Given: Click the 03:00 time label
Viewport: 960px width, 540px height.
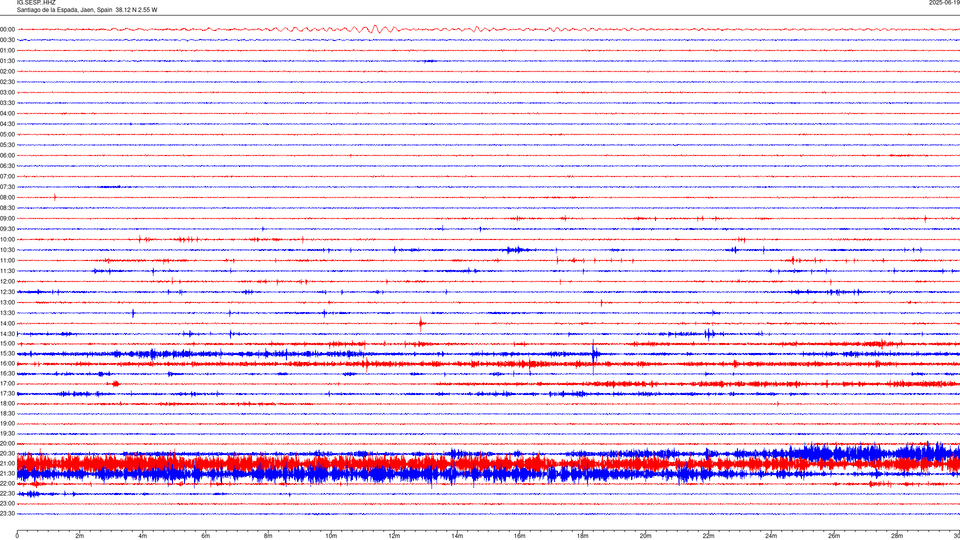Looking at the screenshot, I should coord(7,92).
